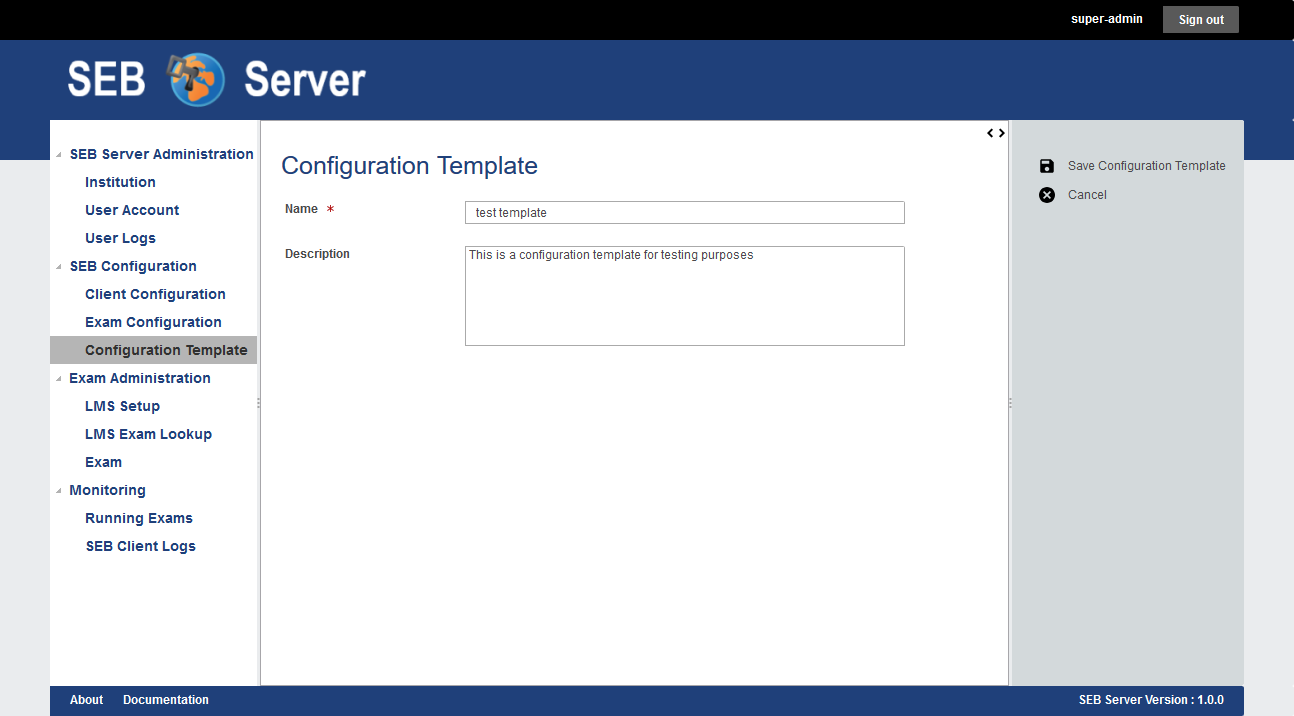Screen dimensions: 1294x716
Task: View SEB Client Logs
Action: (140, 546)
